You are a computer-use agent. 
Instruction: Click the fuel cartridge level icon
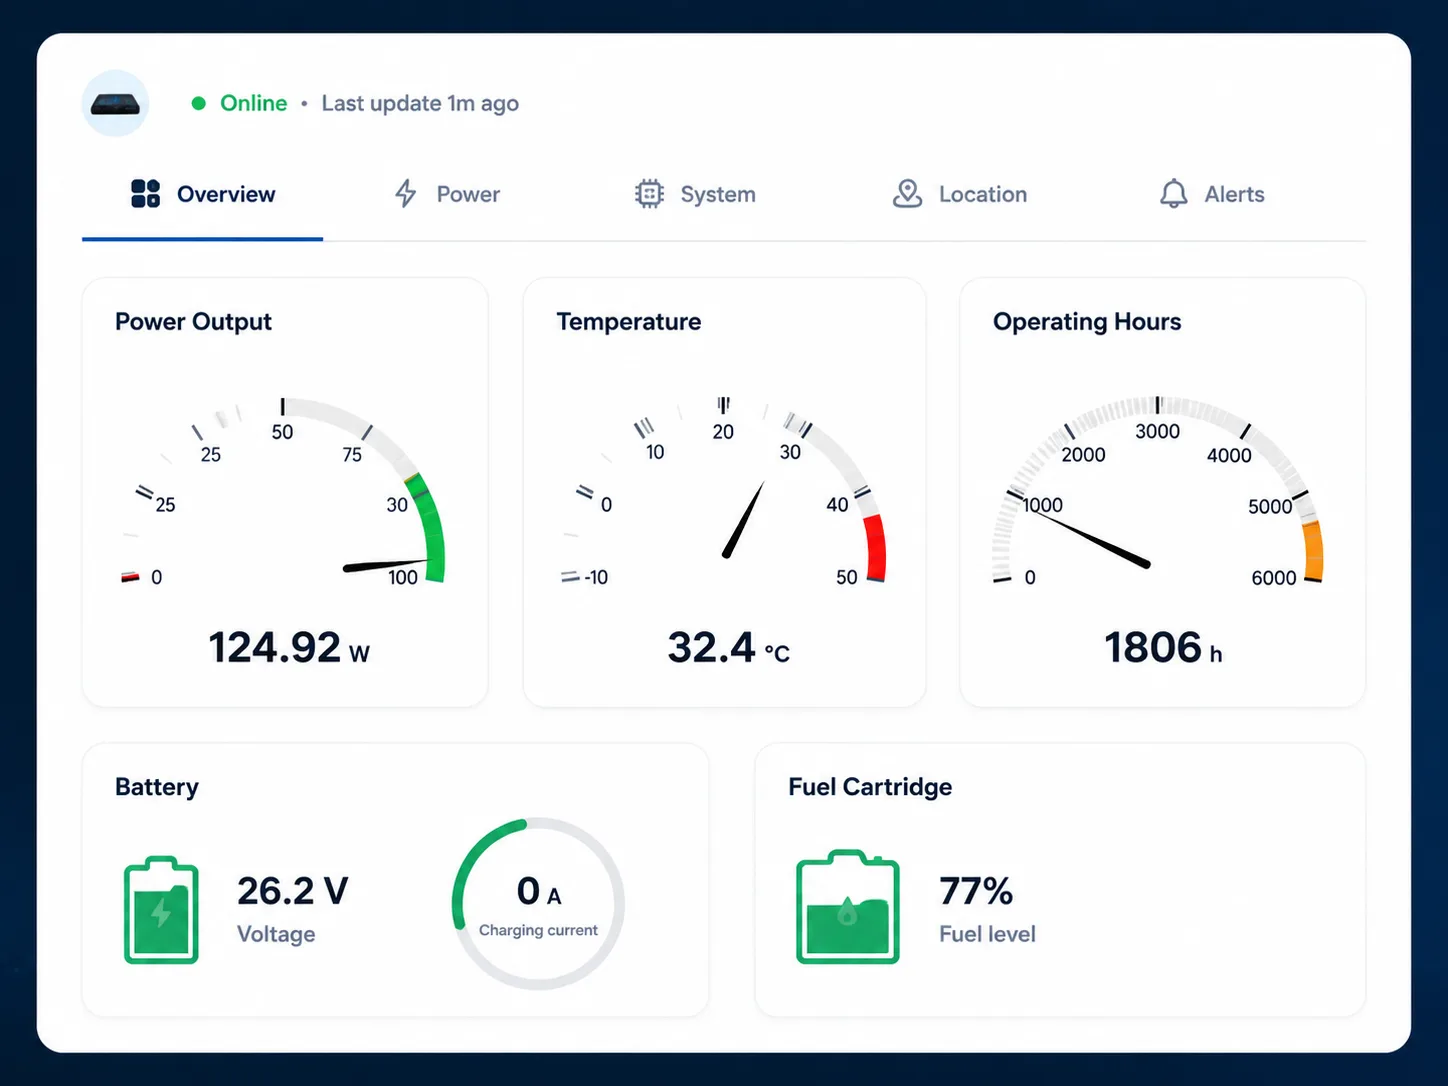click(848, 907)
